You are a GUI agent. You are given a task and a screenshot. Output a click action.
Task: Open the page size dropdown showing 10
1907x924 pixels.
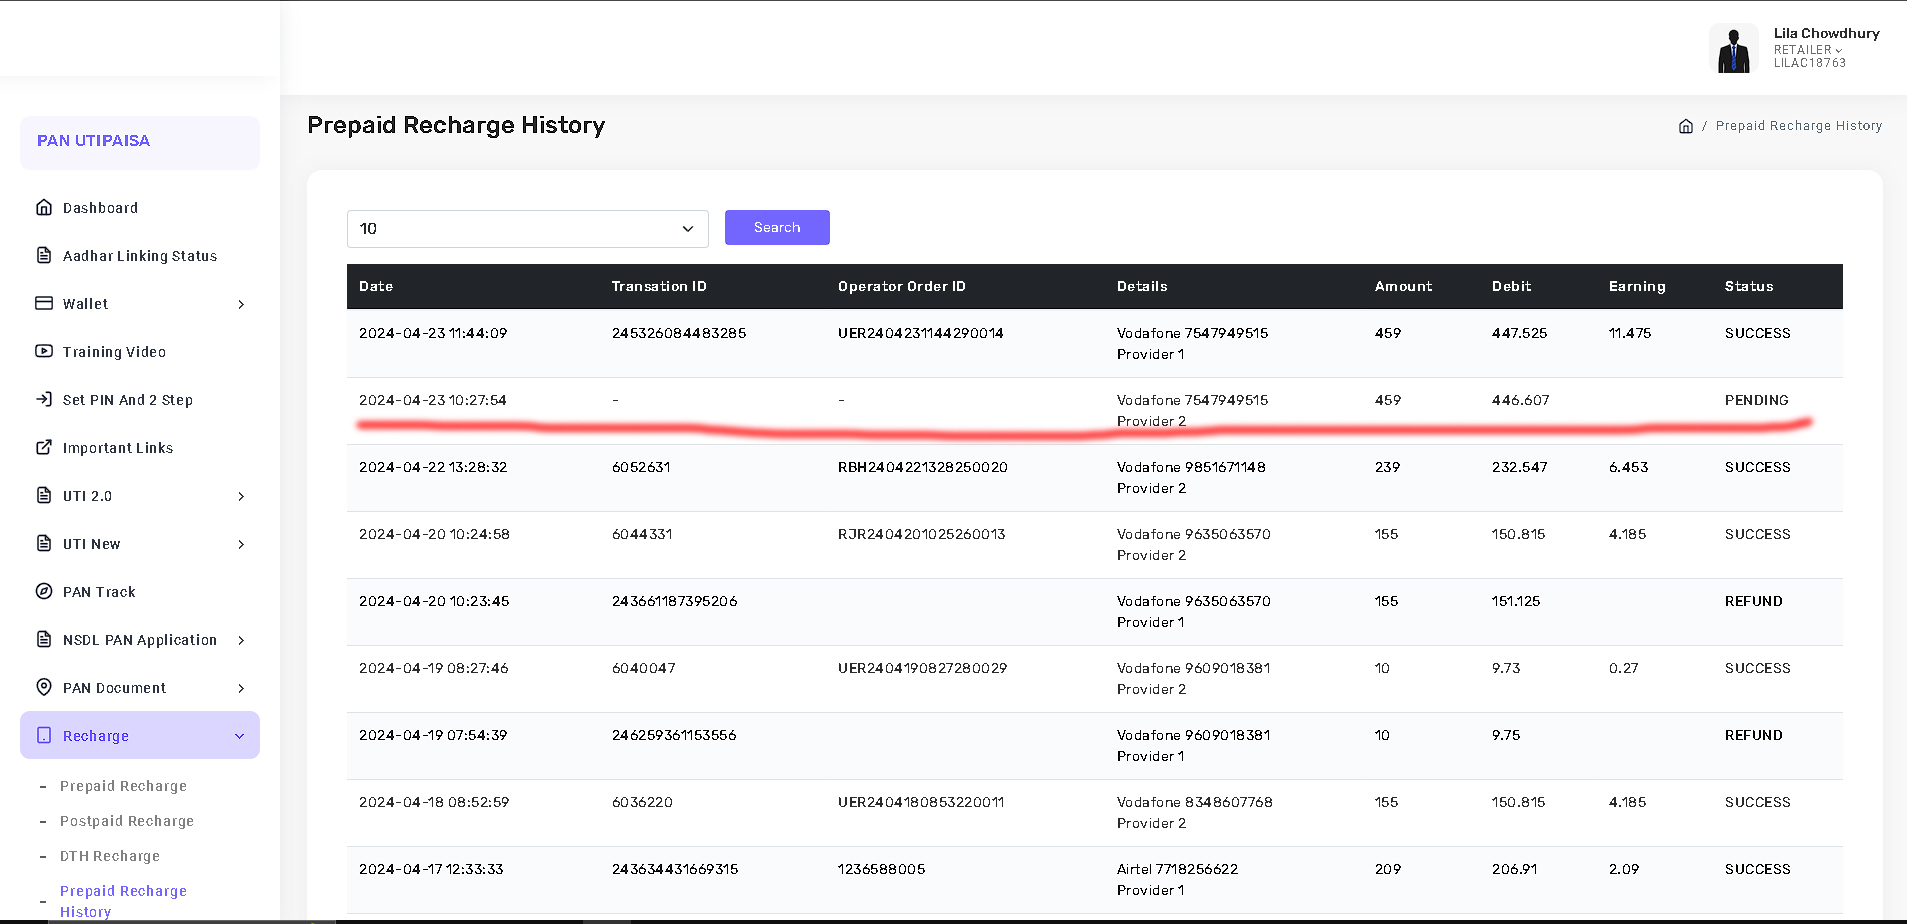527,229
